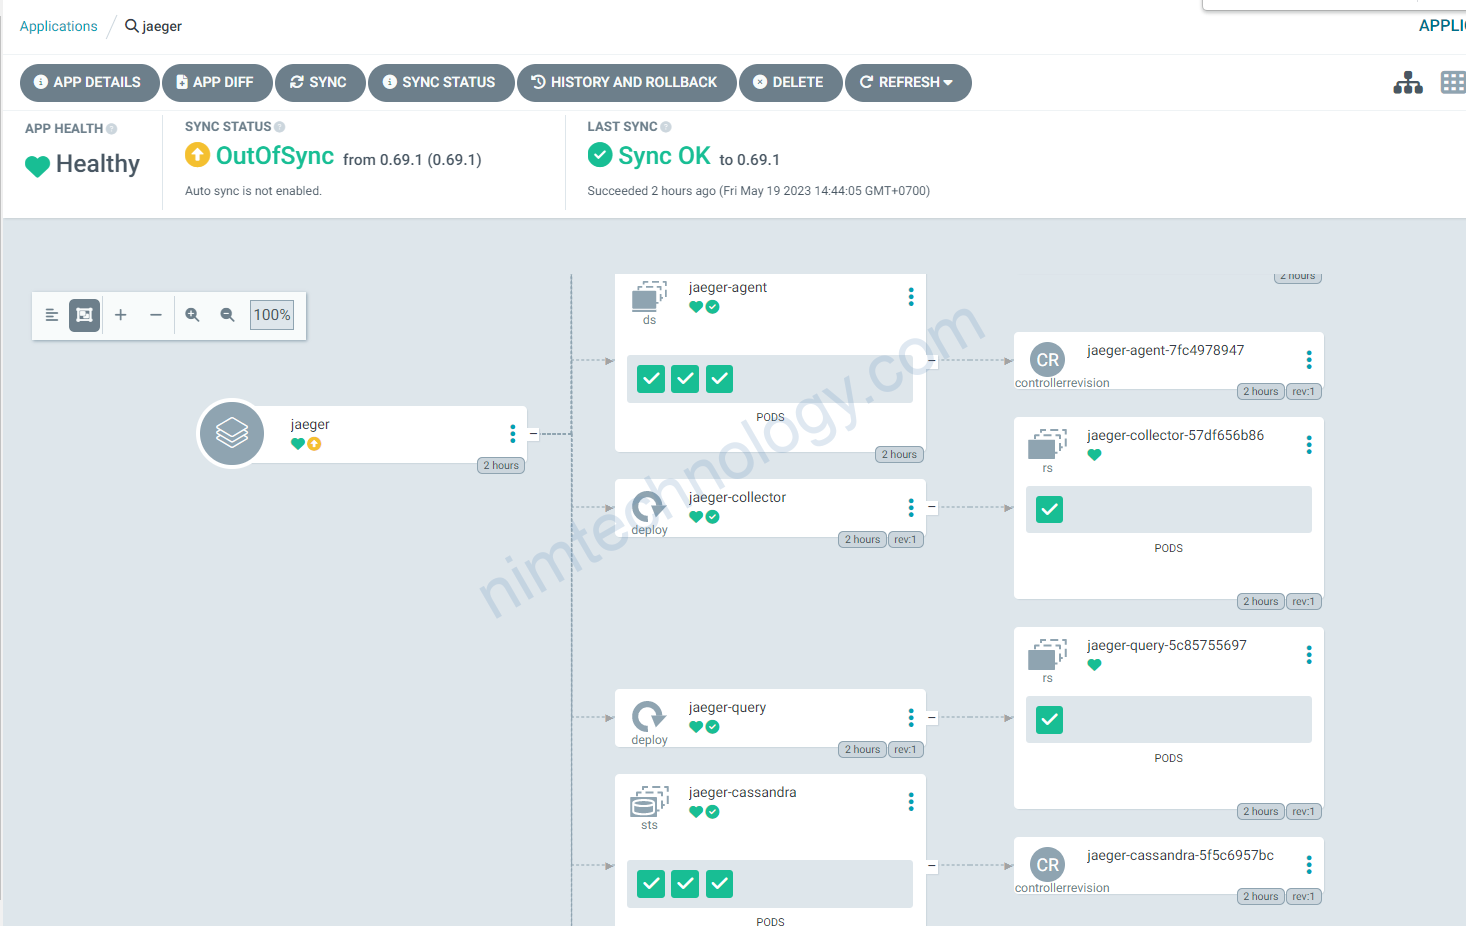The height and width of the screenshot is (926, 1466).
Task: Select pod check tile in jaeger-collector-57df656b86
Action: 1049,510
